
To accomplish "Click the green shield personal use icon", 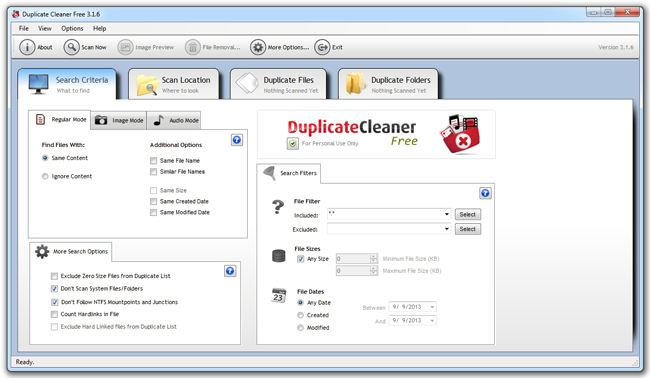I will pos(293,143).
